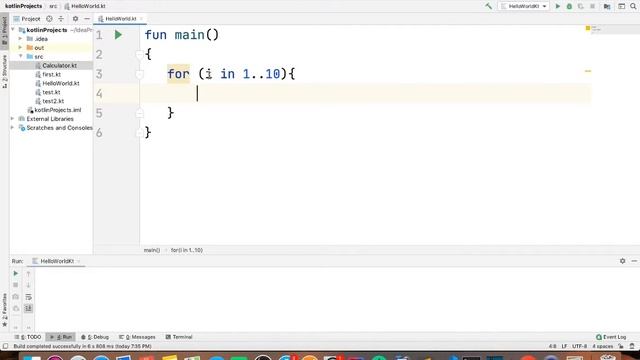The height and width of the screenshot is (360, 640).
Task: Click the disabled stop button in top toolbar
Action: click(x=592, y=6)
